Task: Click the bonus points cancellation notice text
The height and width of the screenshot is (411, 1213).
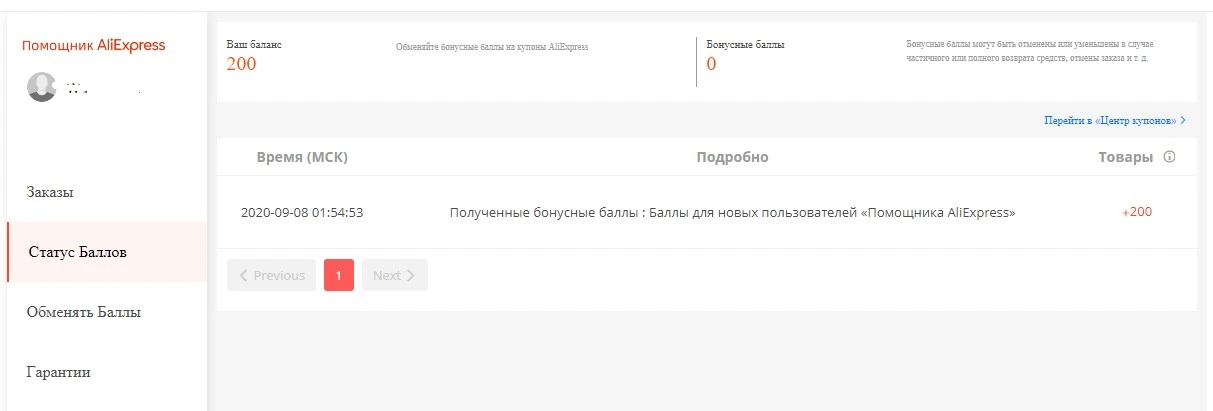Action: 1028,52
